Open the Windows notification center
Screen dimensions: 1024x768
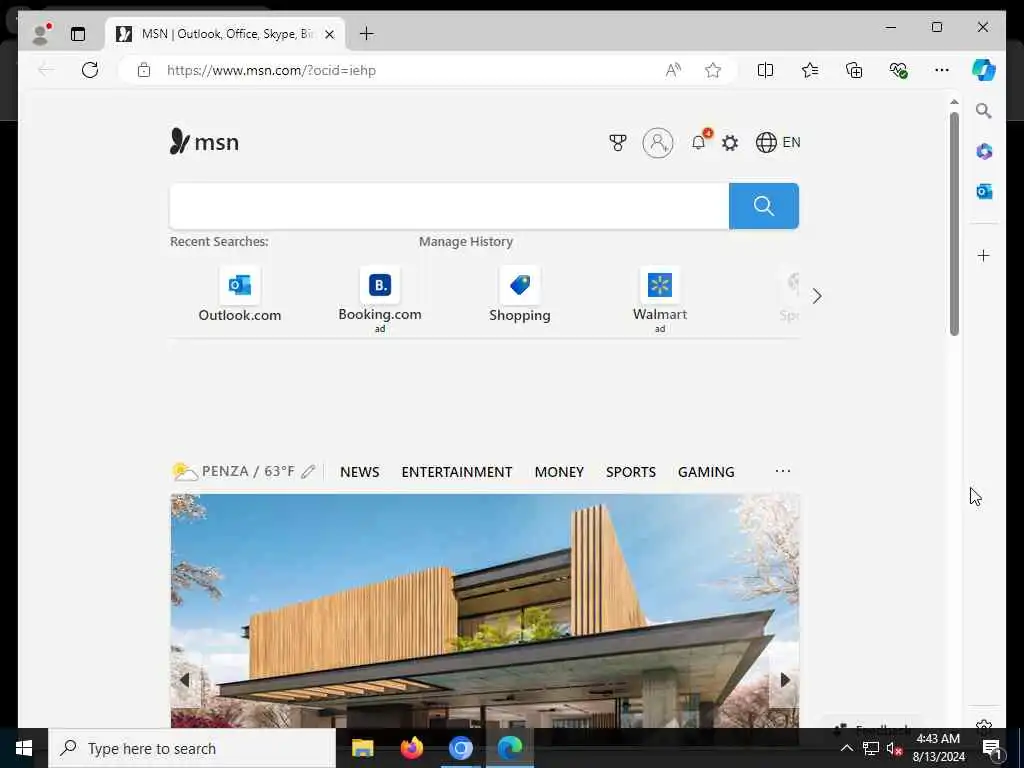992,749
